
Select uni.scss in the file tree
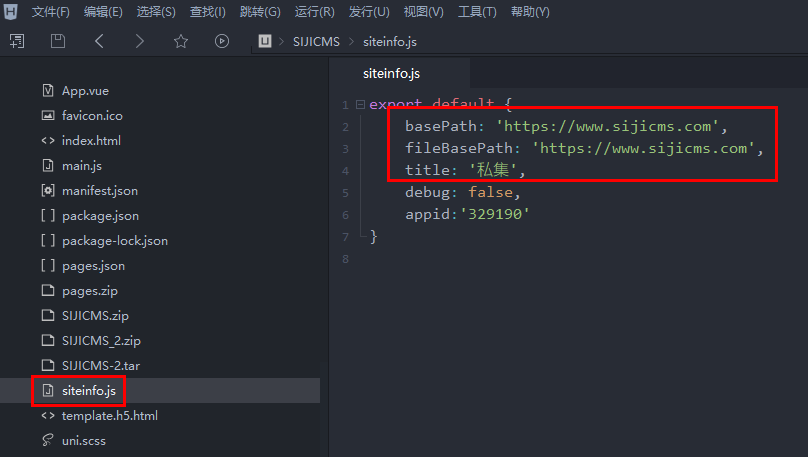point(83,441)
